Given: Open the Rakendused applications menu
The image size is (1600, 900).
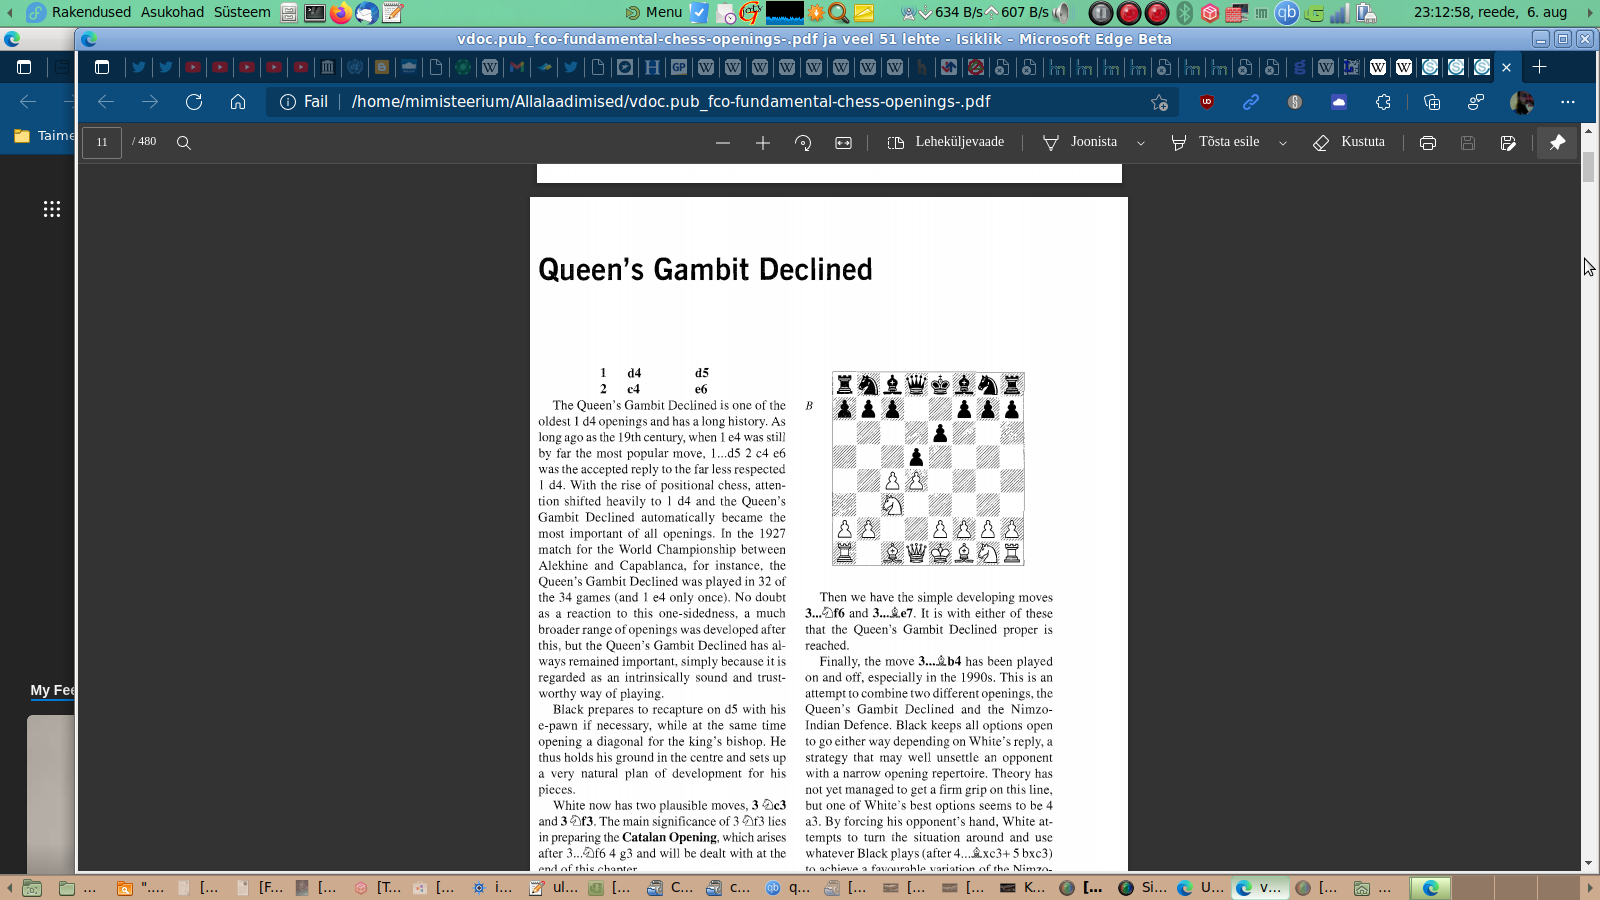Looking at the screenshot, I should coord(80,12).
